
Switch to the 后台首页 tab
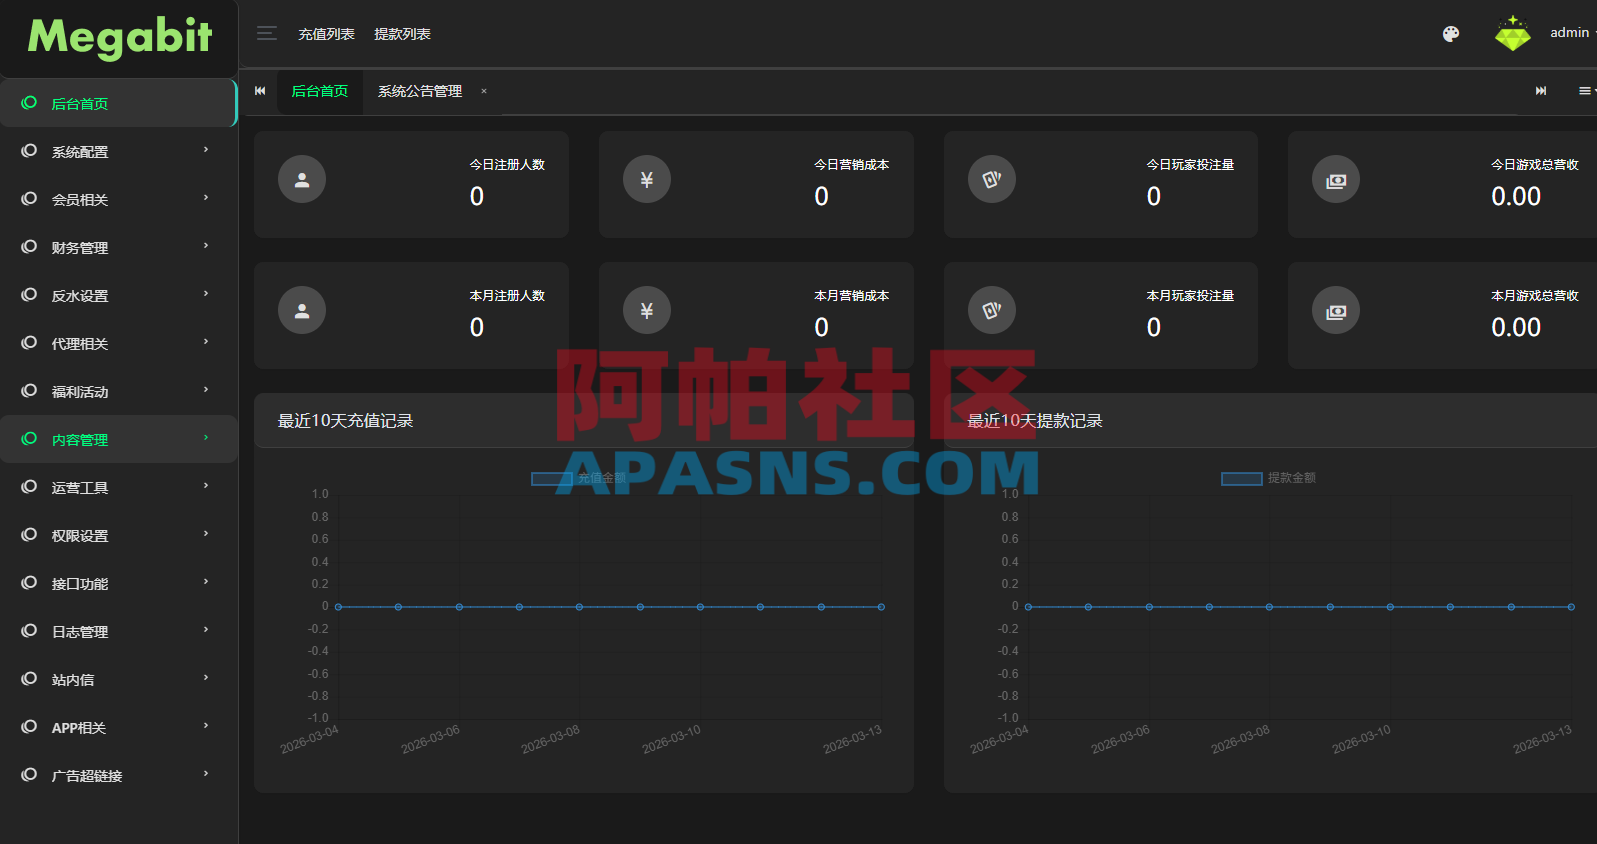click(x=320, y=91)
